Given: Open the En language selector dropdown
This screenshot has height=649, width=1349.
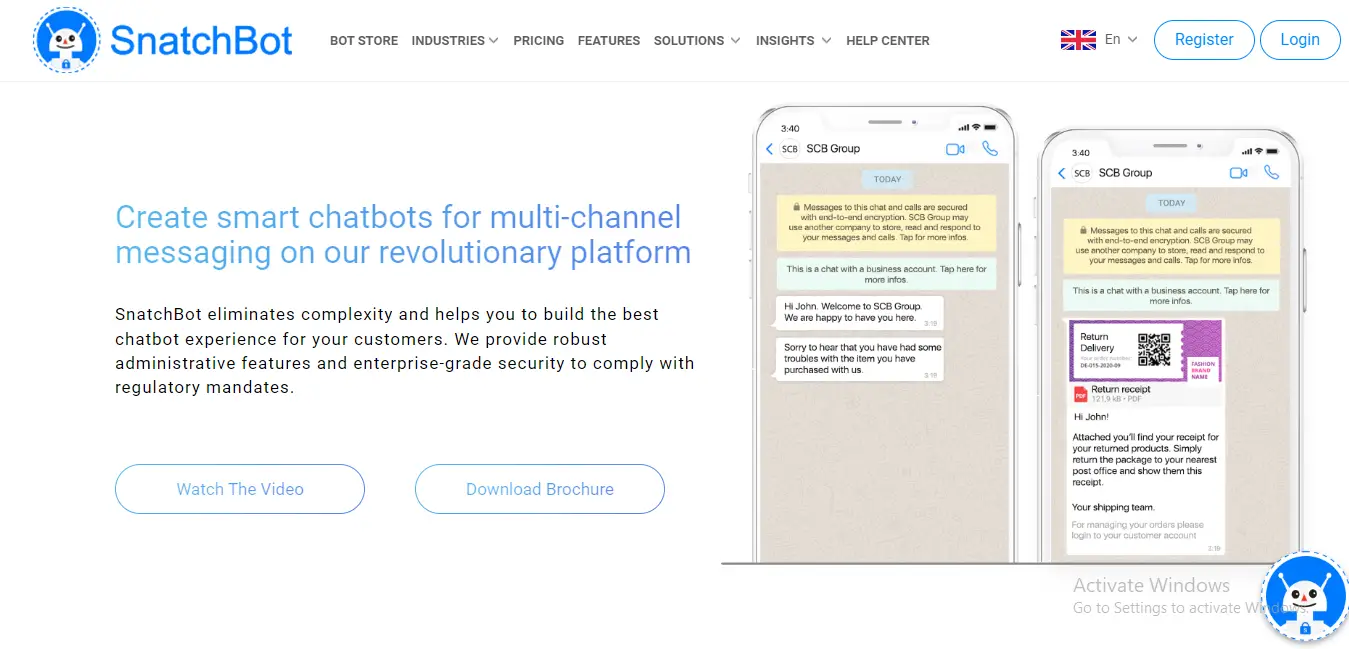Looking at the screenshot, I should click(1121, 40).
